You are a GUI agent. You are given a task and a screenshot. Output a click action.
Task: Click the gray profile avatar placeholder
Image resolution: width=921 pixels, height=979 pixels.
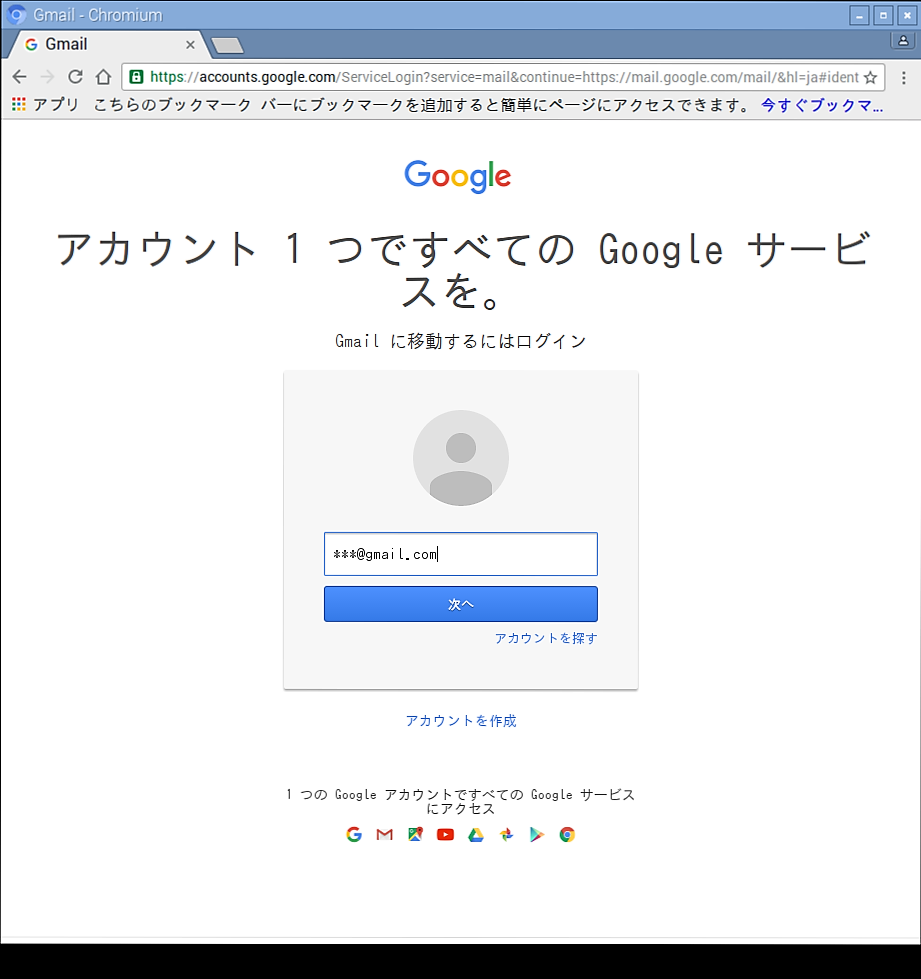(461, 458)
